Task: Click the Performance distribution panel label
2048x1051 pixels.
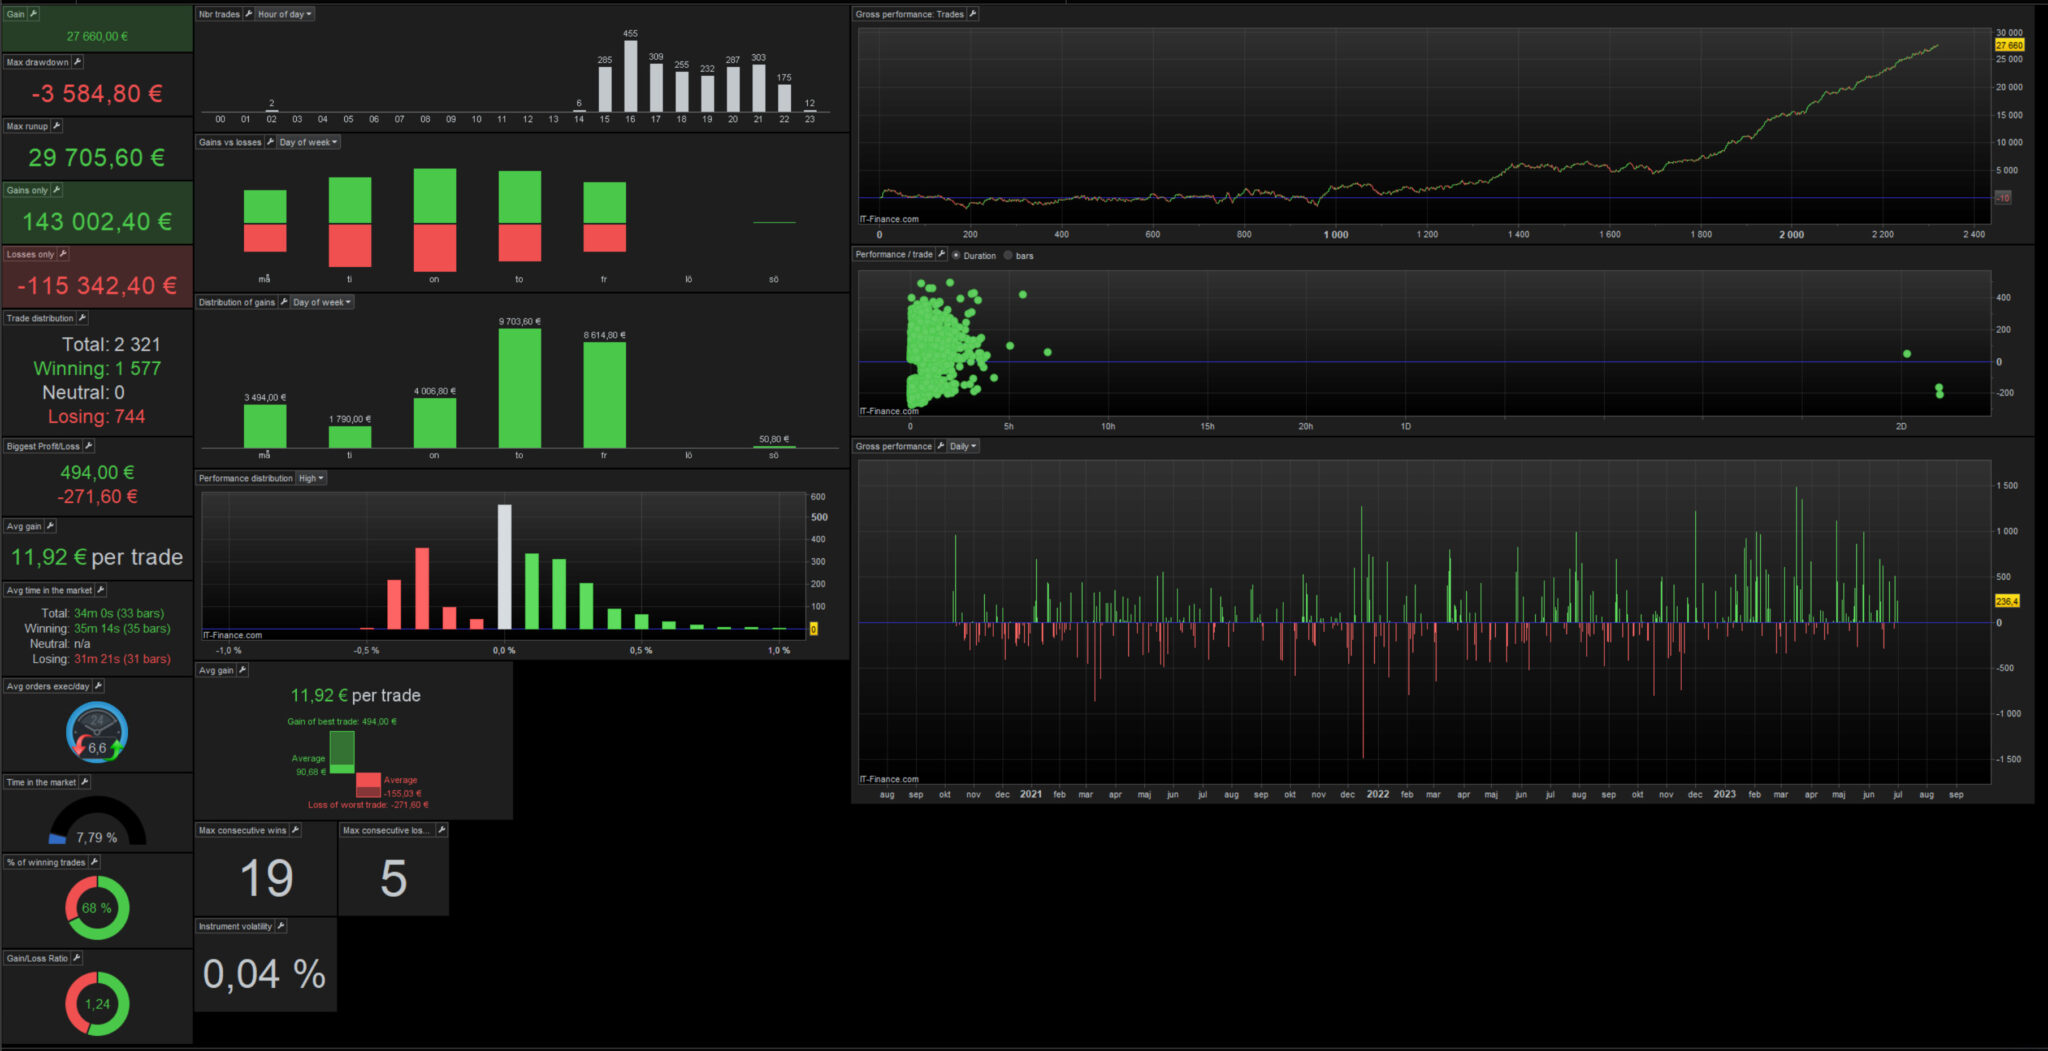Action: tap(246, 478)
